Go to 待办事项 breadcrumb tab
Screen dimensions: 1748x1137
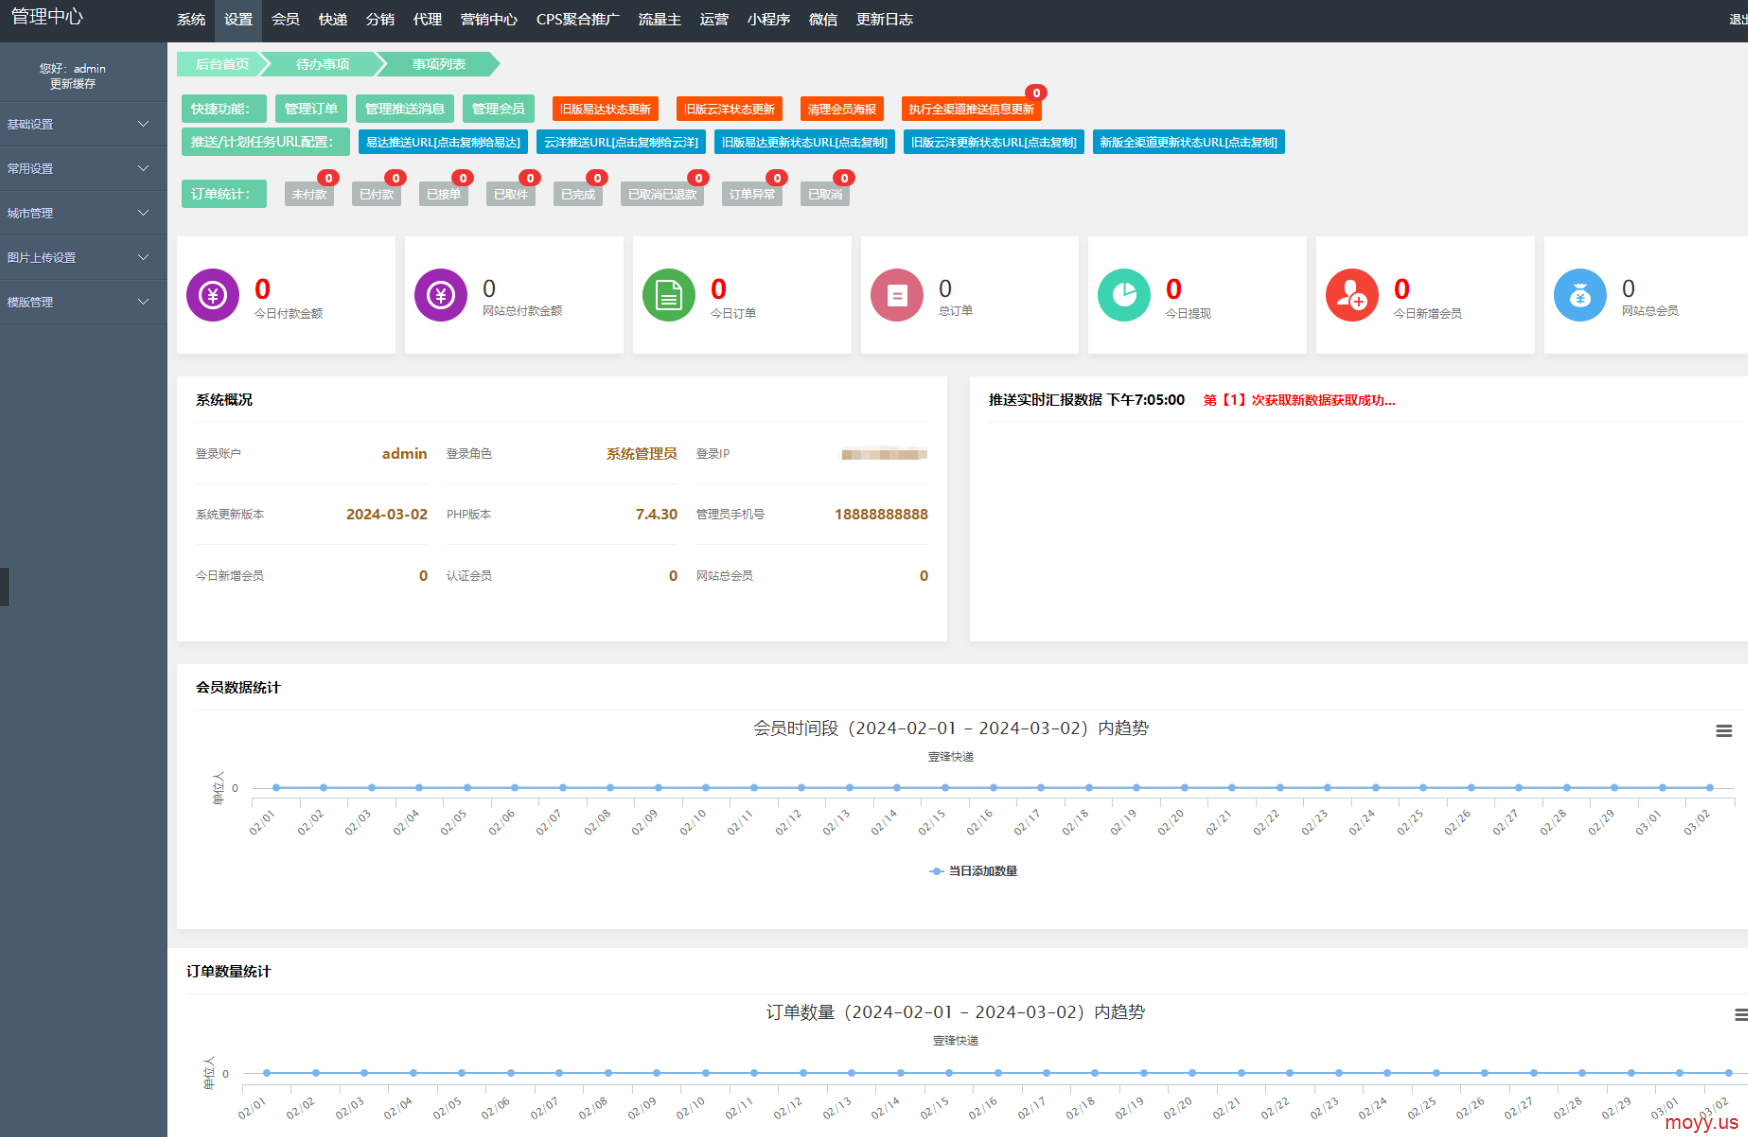click(322, 64)
